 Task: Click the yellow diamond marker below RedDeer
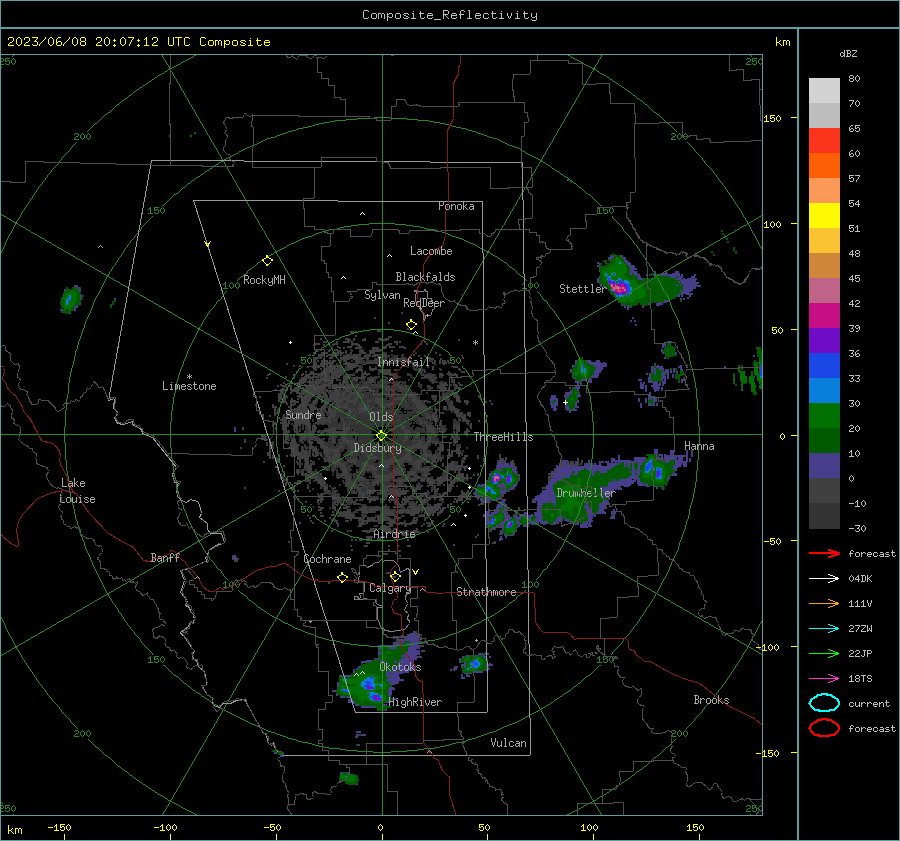point(412,325)
